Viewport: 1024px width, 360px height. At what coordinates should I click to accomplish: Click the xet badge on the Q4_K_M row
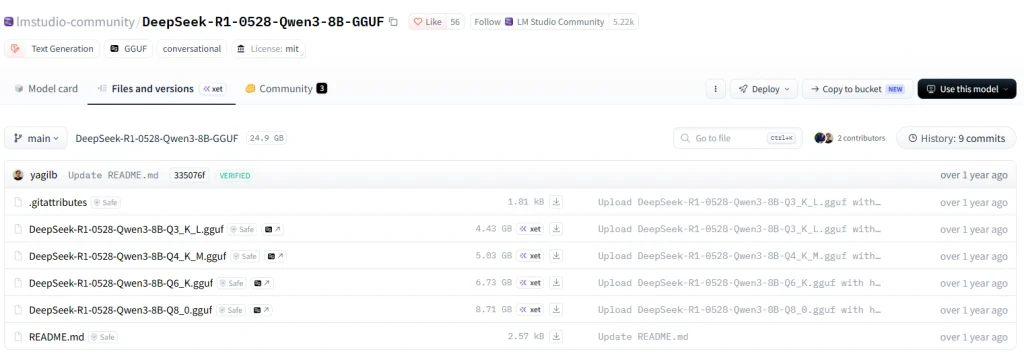pos(531,255)
